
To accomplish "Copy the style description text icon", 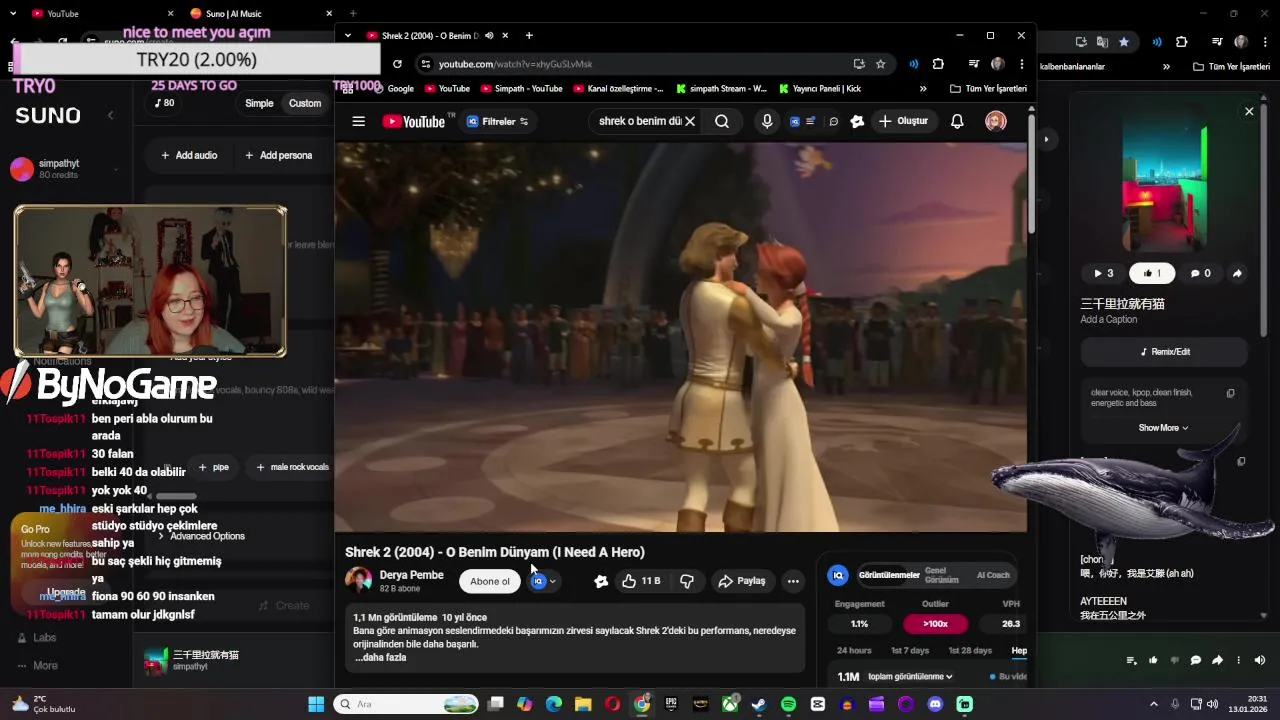I will pos(1231,393).
